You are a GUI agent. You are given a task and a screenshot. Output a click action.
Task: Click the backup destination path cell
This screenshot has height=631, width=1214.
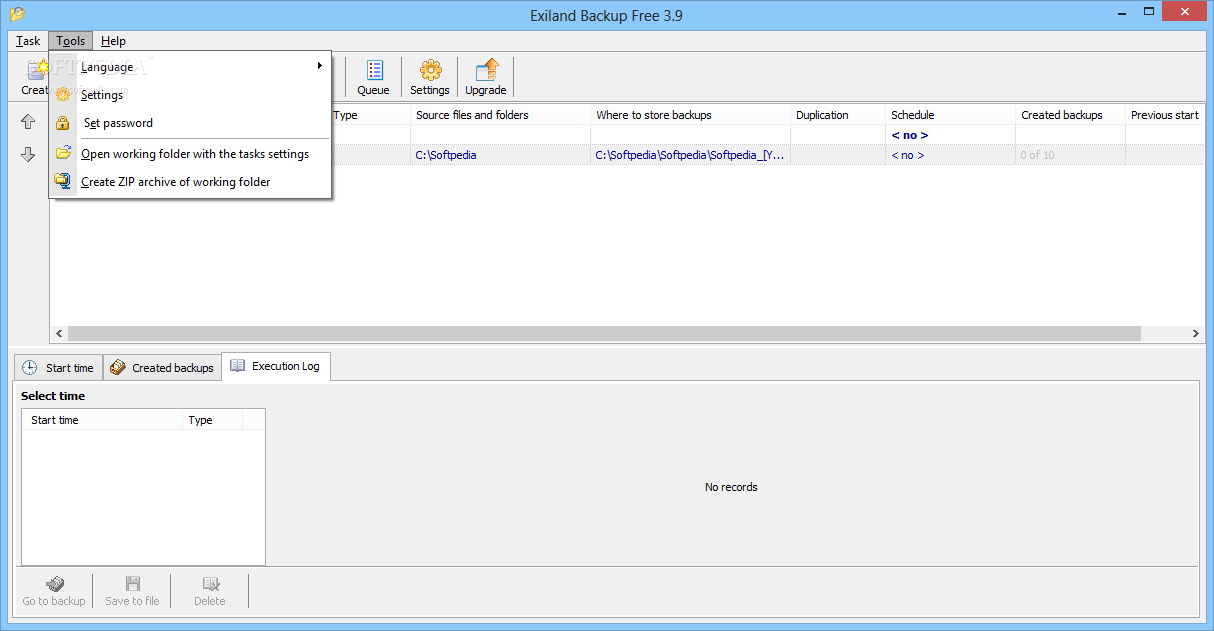690,155
